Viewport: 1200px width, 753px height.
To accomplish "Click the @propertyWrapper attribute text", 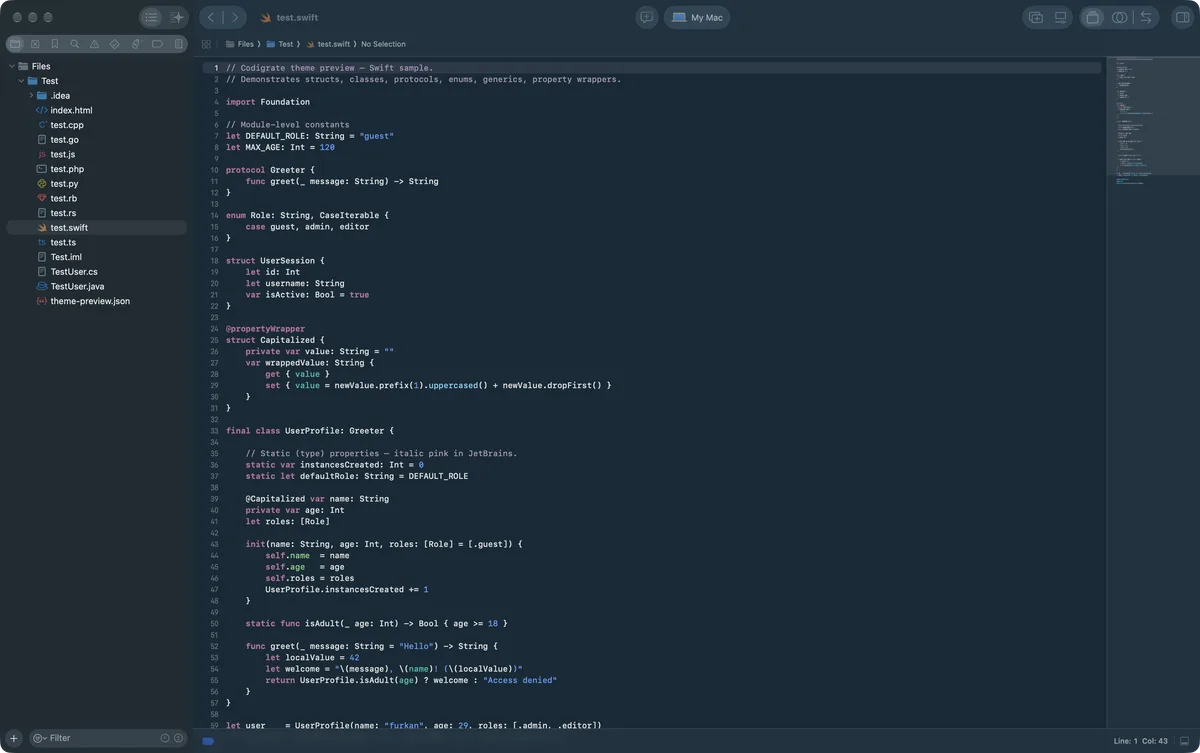I will coord(266,329).
